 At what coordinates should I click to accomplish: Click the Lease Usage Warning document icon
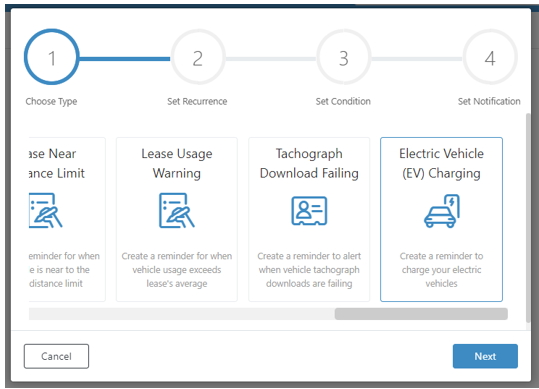177,210
